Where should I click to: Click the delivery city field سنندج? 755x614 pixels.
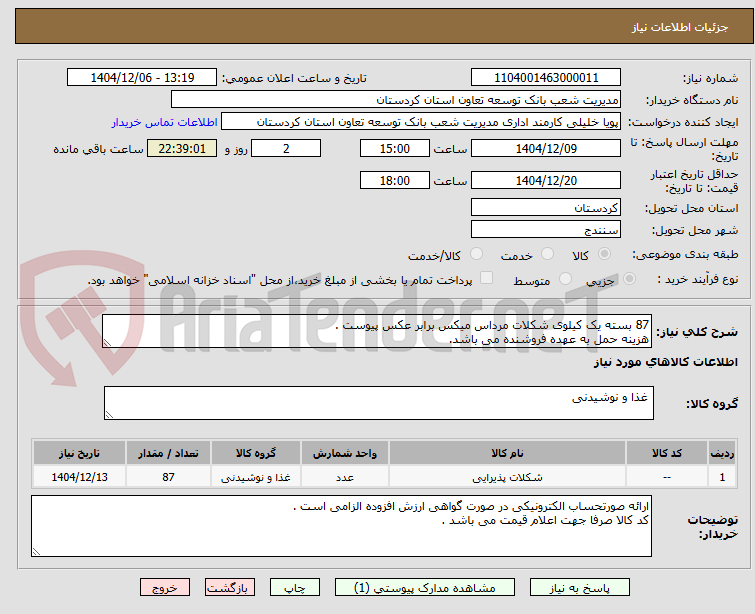point(546,230)
